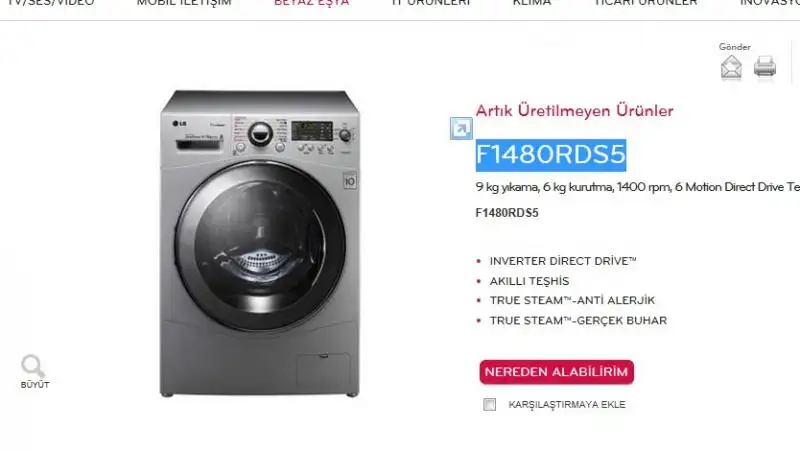Click the TRUE STEAM-GERÇEK BUHAR feature item
Viewport: 800px width, 451px height.
click(x=578, y=320)
